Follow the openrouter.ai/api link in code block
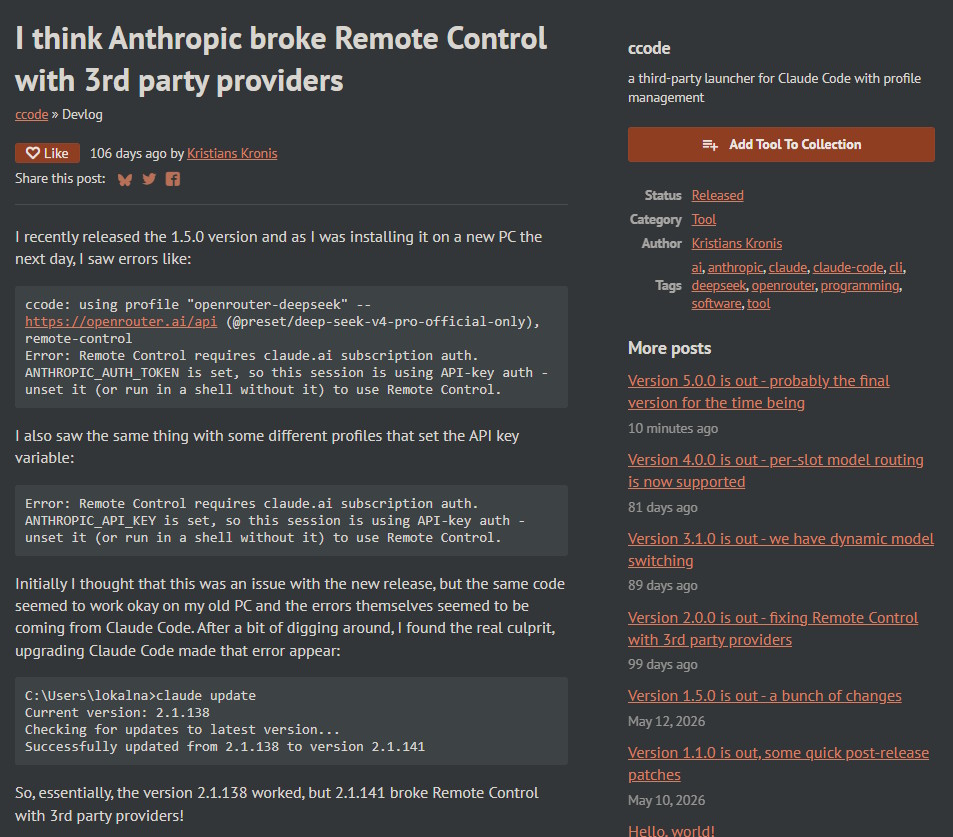Viewport: 953px width, 837px height. (121, 321)
